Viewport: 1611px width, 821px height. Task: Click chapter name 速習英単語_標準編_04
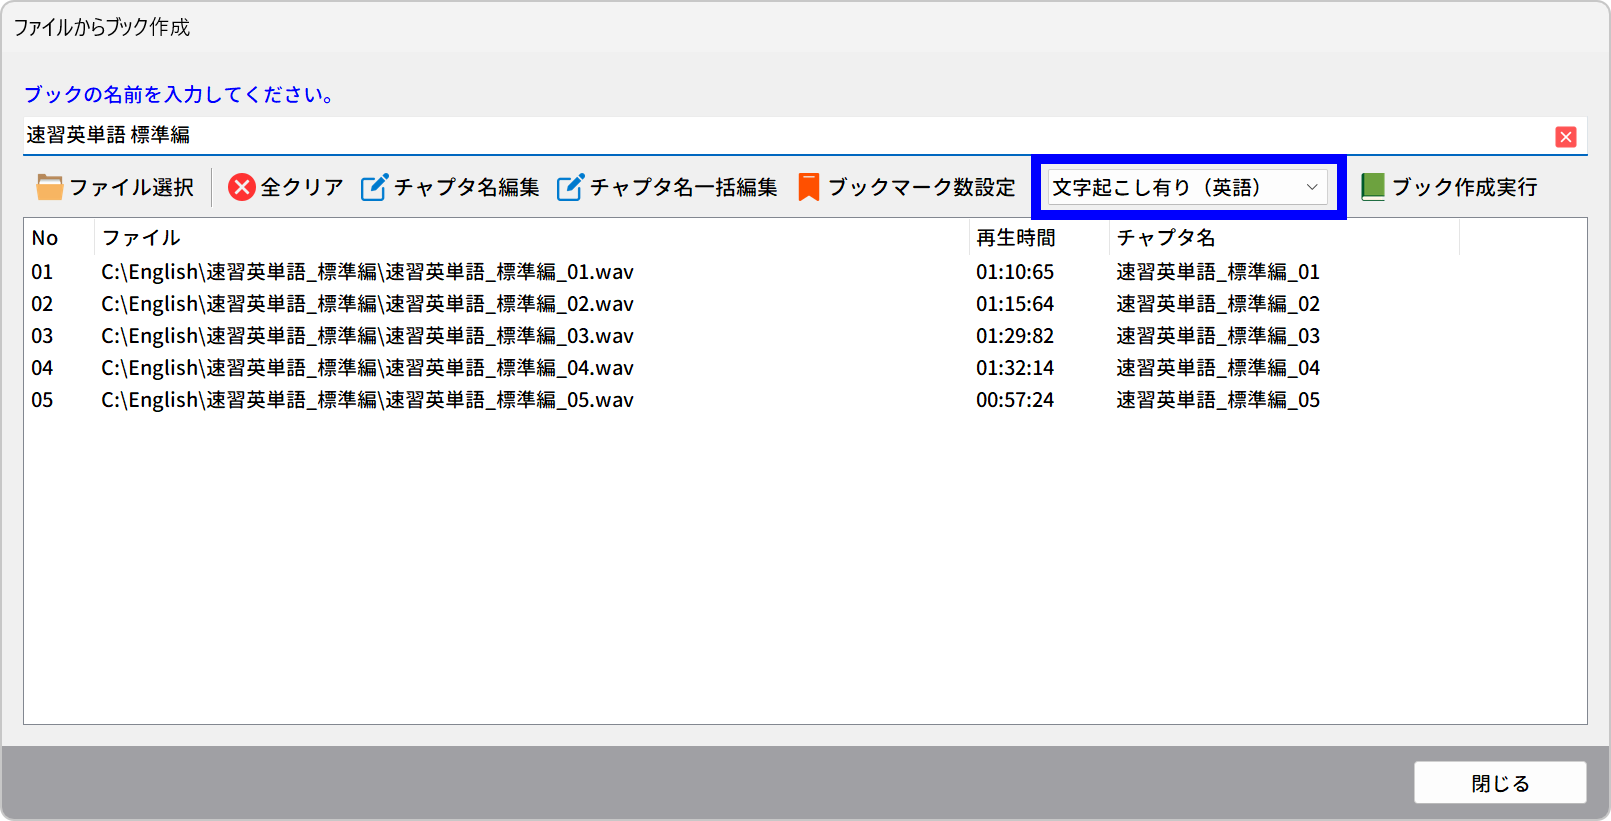click(x=1218, y=368)
